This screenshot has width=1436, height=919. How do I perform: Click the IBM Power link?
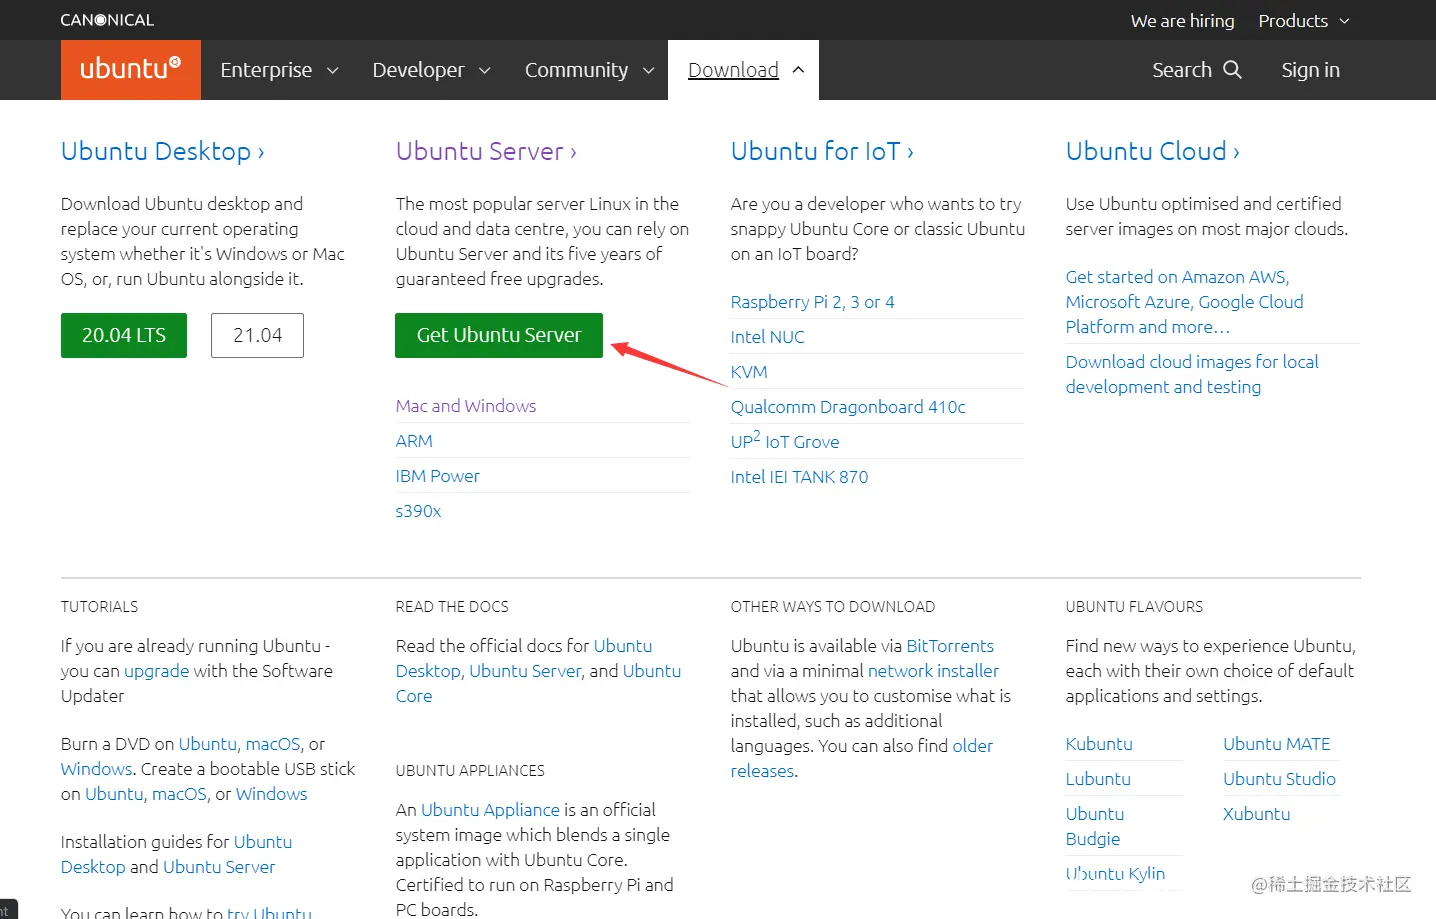click(438, 476)
